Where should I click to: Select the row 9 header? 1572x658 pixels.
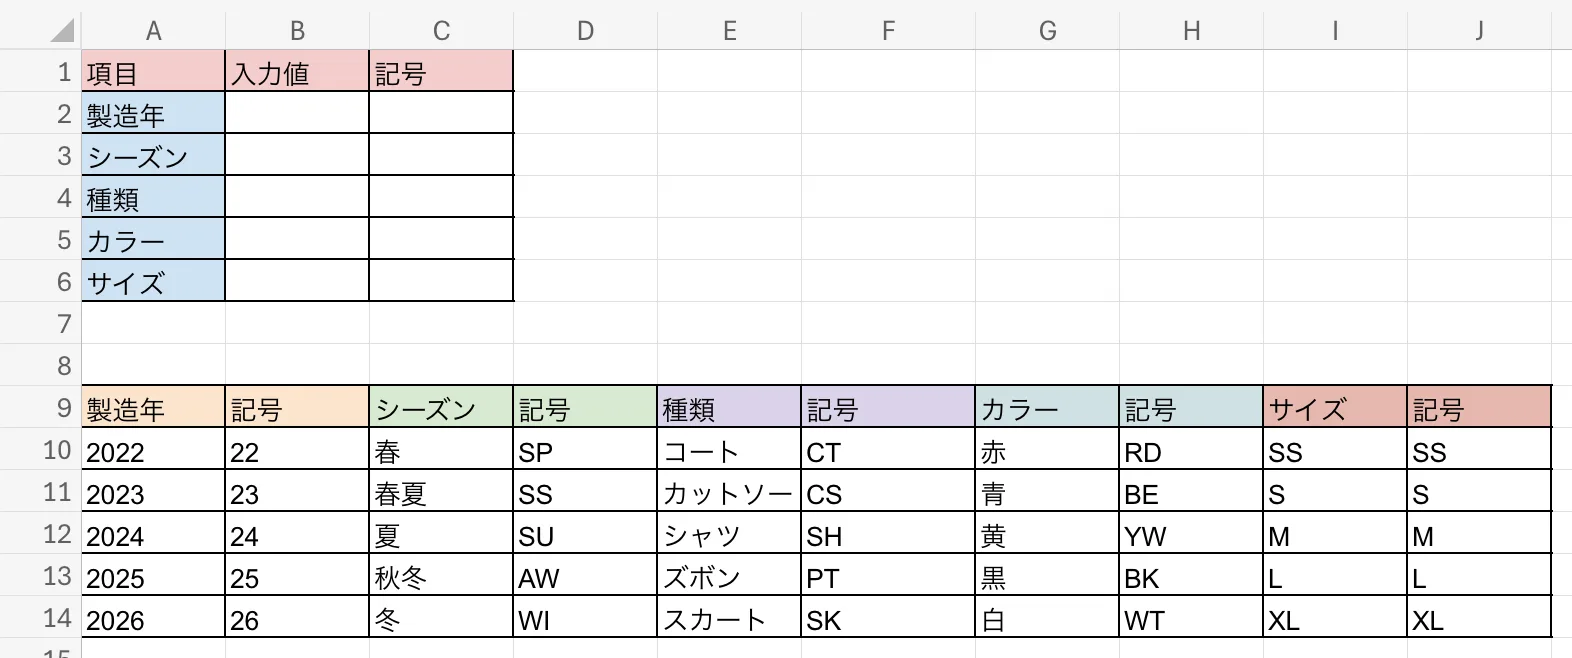pos(64,408)
